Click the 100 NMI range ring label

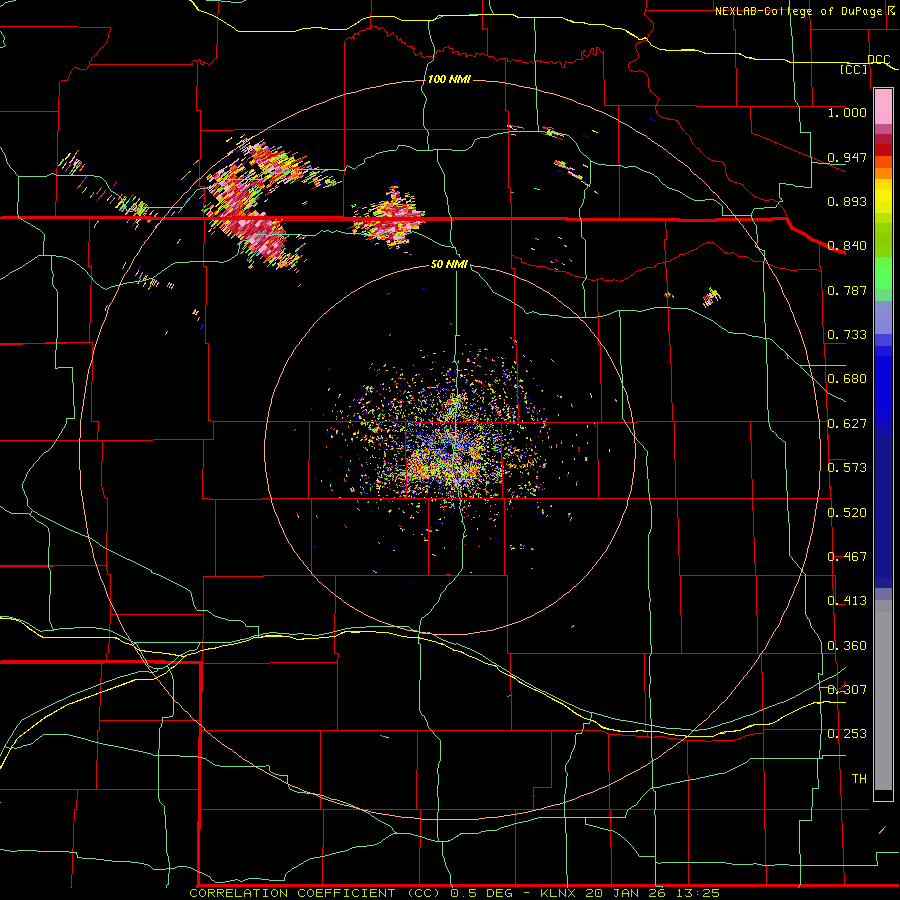[449, 79]
